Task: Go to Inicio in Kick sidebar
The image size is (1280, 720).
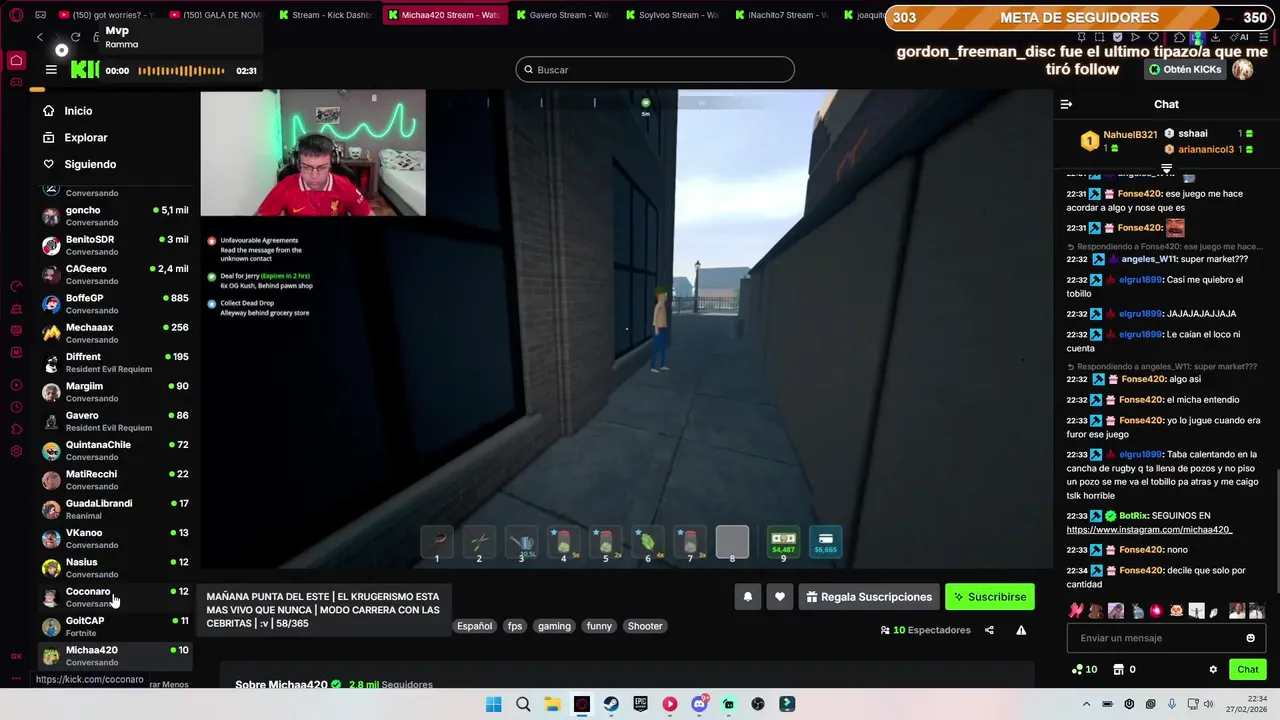Action: pyautogui.click(x=78, y=111)
